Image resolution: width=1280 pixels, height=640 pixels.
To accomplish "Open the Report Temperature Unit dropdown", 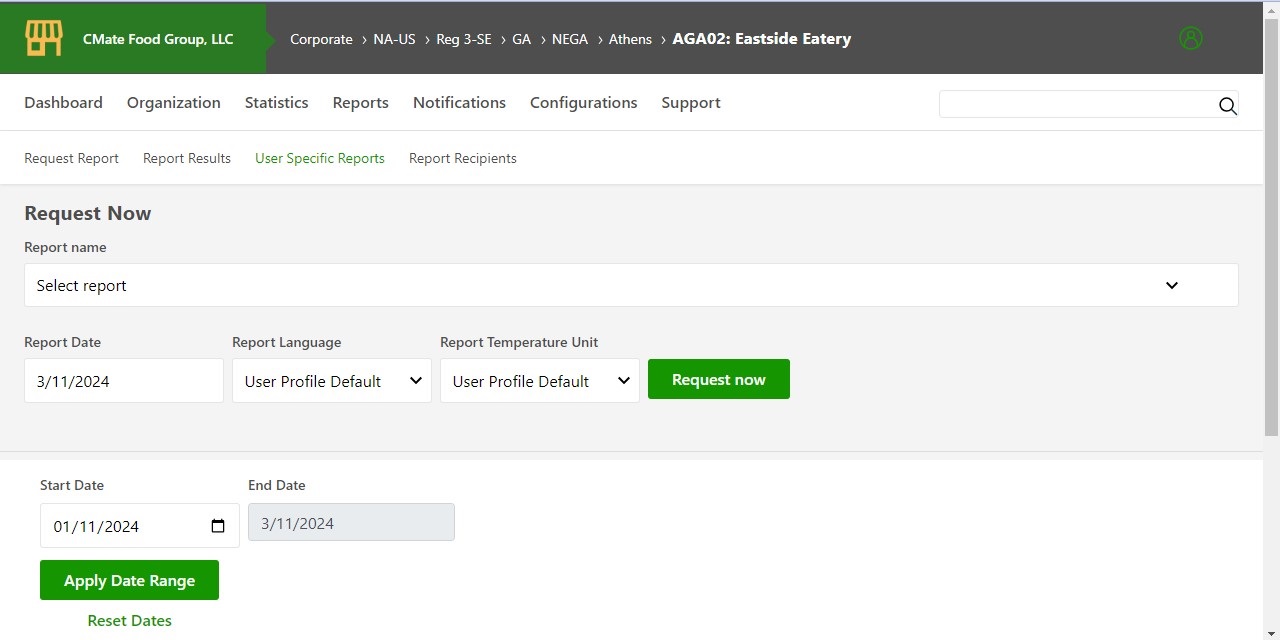I will tap(539, 381).
